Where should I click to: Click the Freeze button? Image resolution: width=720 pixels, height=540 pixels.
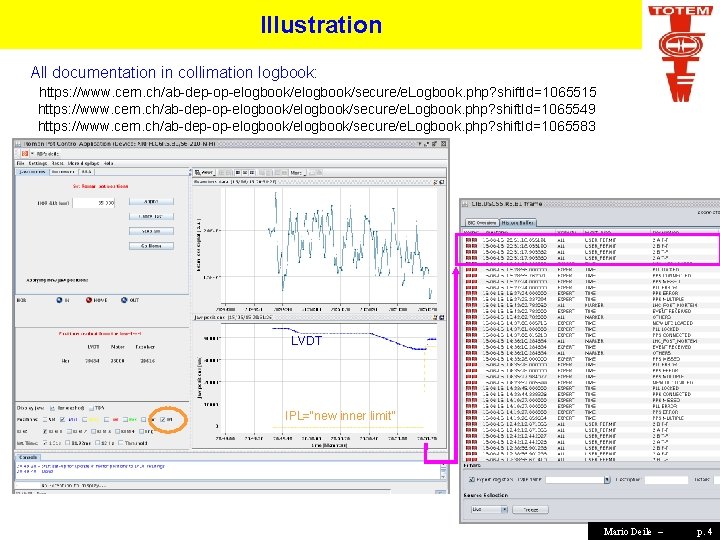[530, 510]
